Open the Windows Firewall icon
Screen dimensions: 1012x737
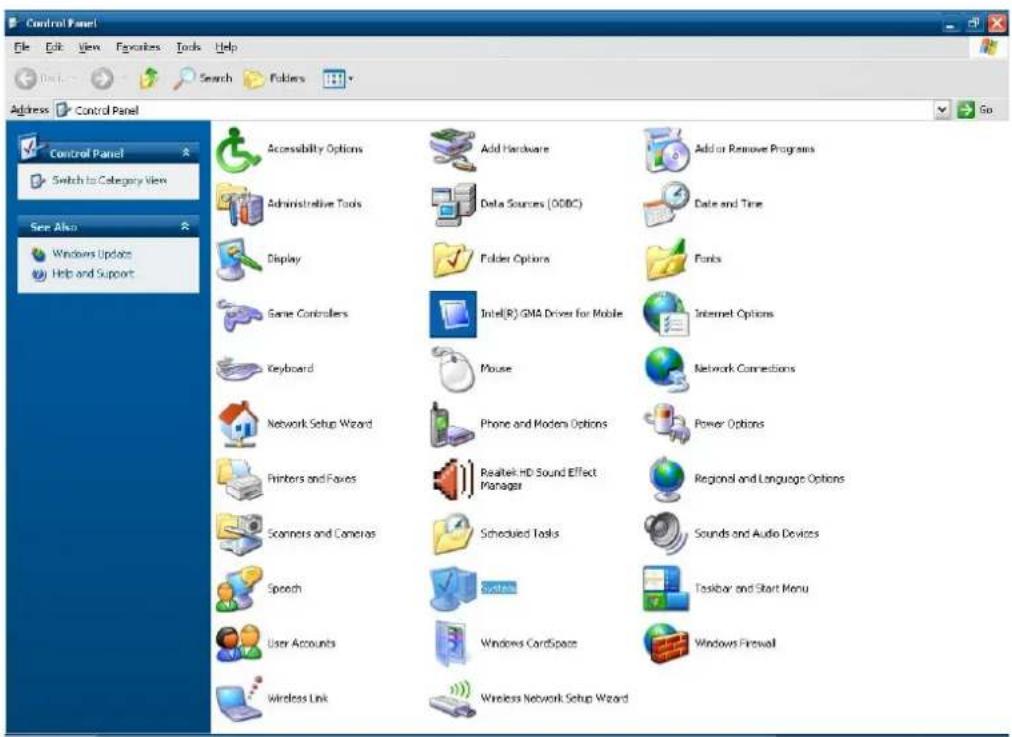pos(667,644)
